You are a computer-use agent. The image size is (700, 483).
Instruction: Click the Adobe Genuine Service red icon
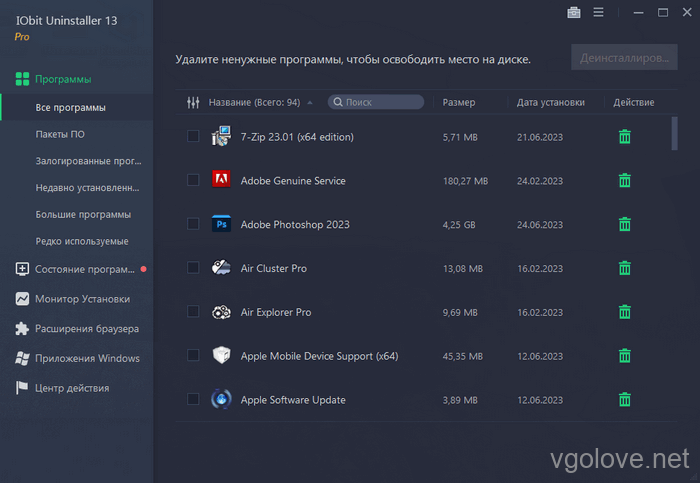click(221, 179)
